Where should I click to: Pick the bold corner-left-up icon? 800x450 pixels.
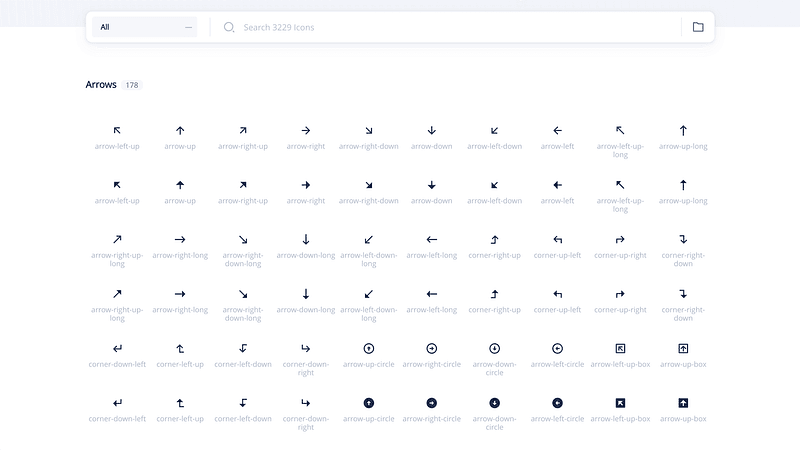[x=180, y=403]
